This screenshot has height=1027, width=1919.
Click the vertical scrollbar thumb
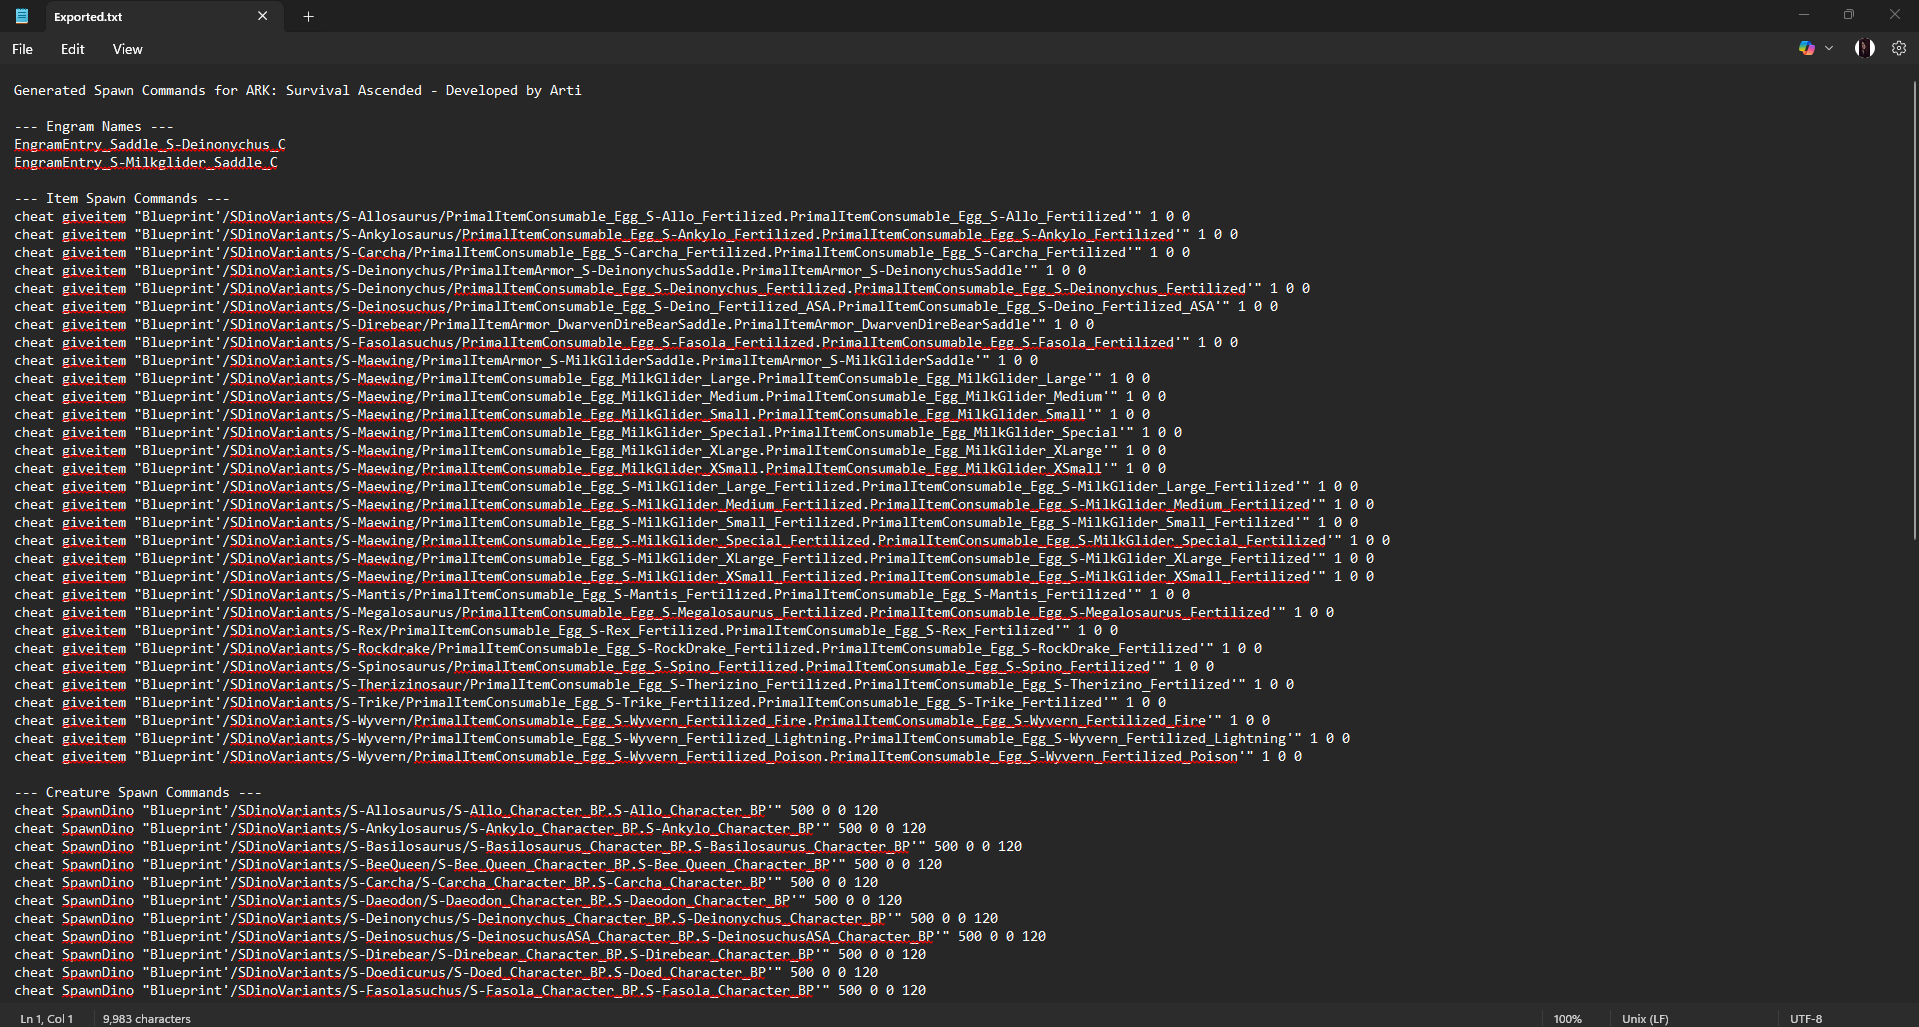[x=1913, y=310]
